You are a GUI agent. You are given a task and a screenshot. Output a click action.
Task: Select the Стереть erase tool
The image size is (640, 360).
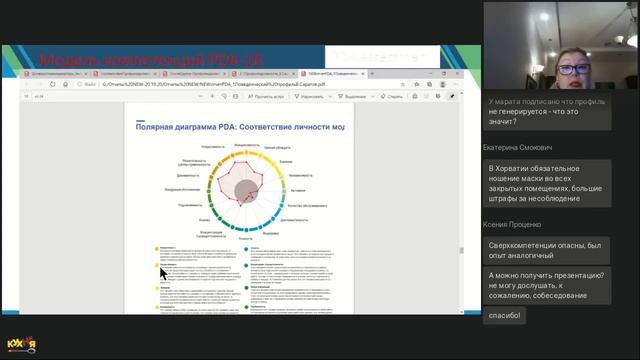click(x=391, y=96)
